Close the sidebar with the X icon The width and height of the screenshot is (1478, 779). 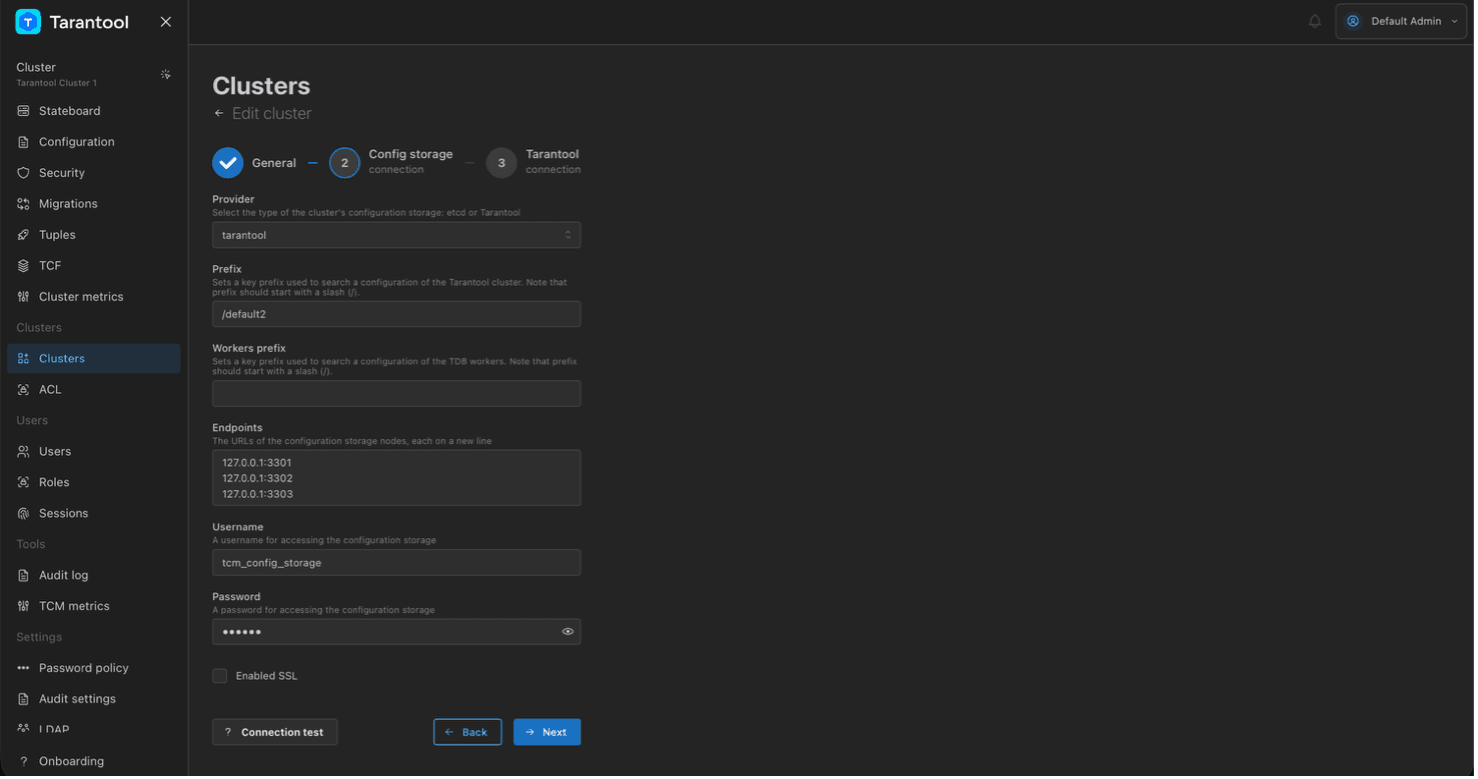(166, 22)
